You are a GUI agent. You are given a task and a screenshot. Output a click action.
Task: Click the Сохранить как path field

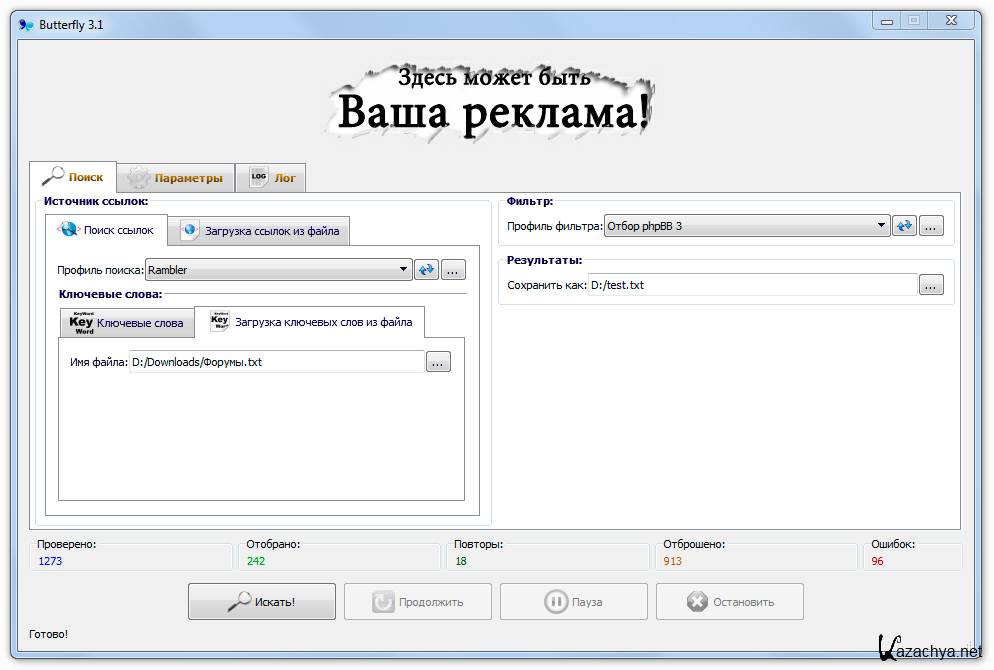[752, 285]
